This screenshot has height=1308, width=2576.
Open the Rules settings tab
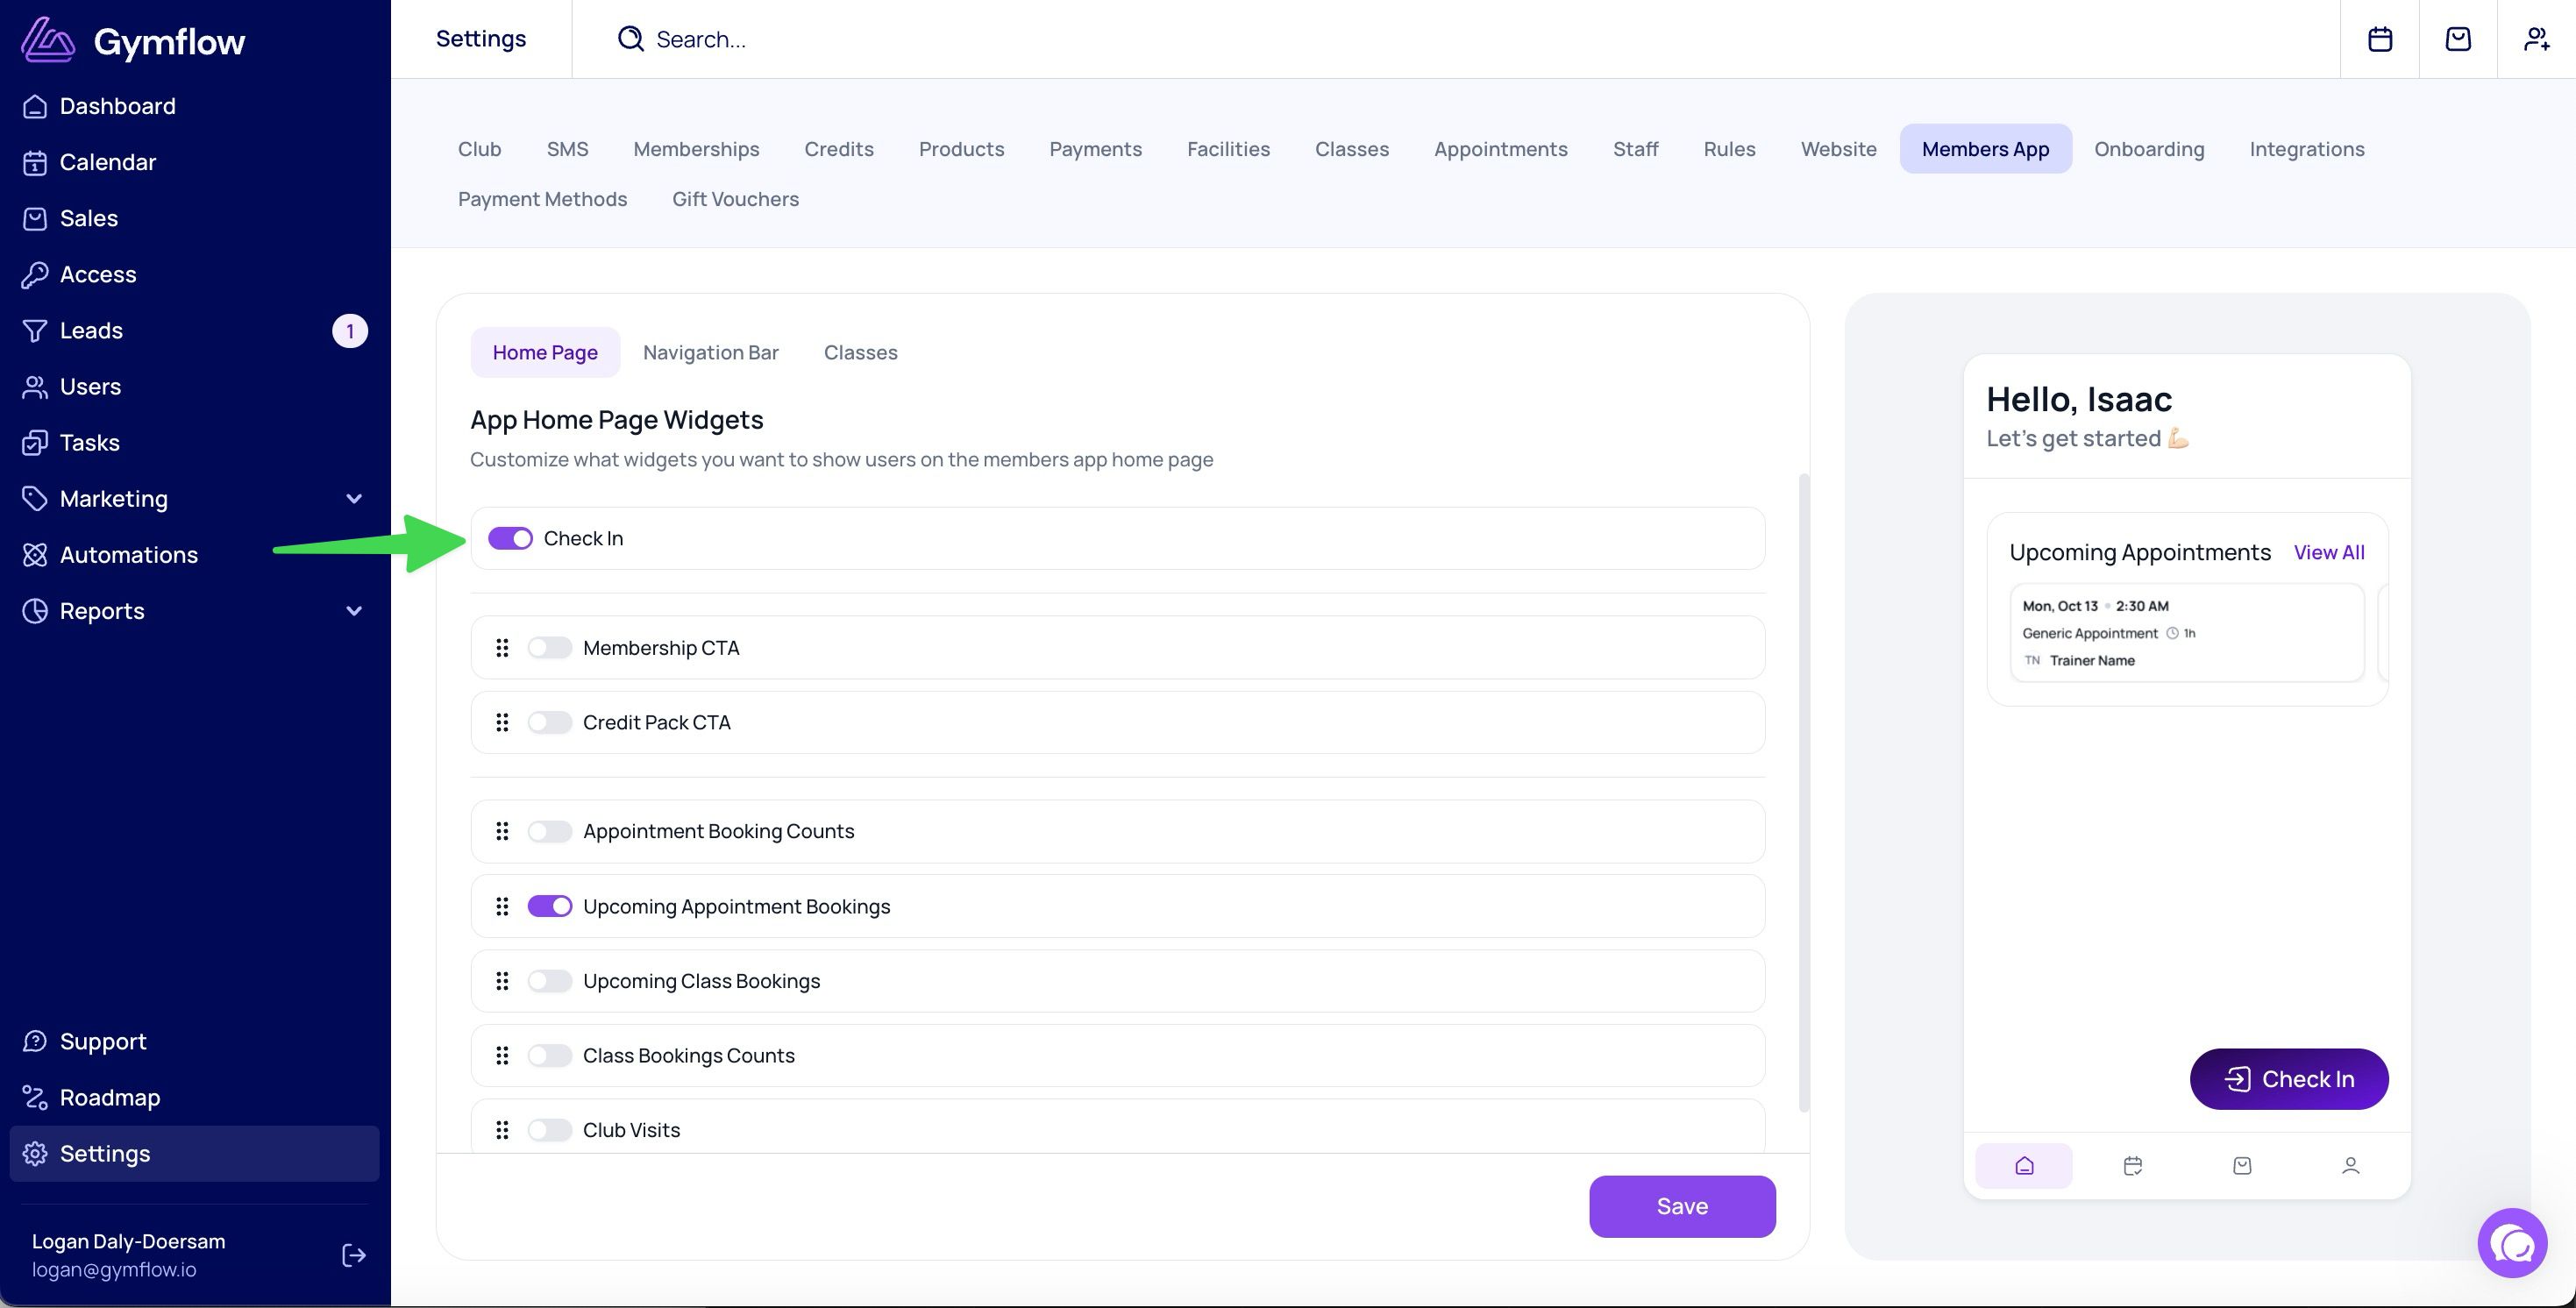click(1729, 149)
